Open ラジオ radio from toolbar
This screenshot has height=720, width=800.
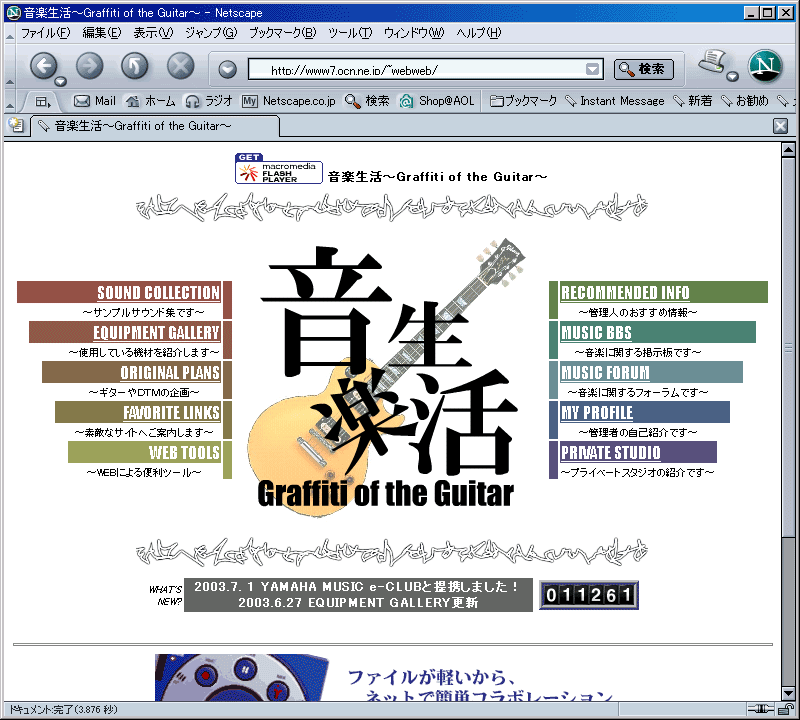[x=209, y=101]
